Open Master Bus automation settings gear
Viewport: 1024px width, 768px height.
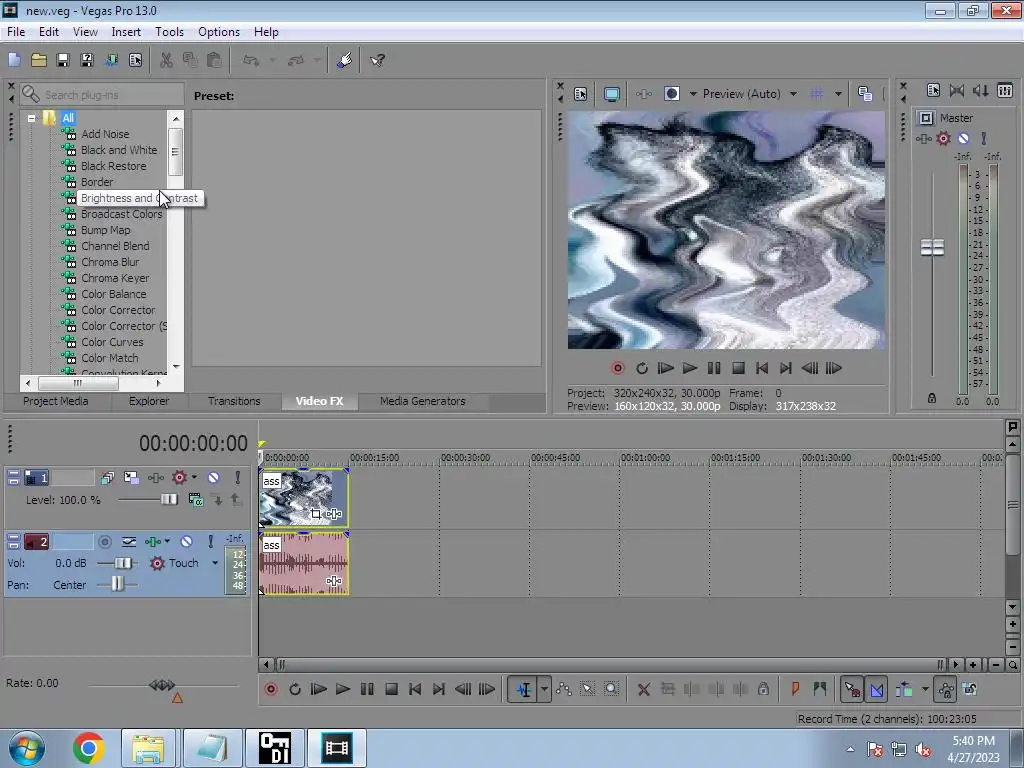pos(944,138)
